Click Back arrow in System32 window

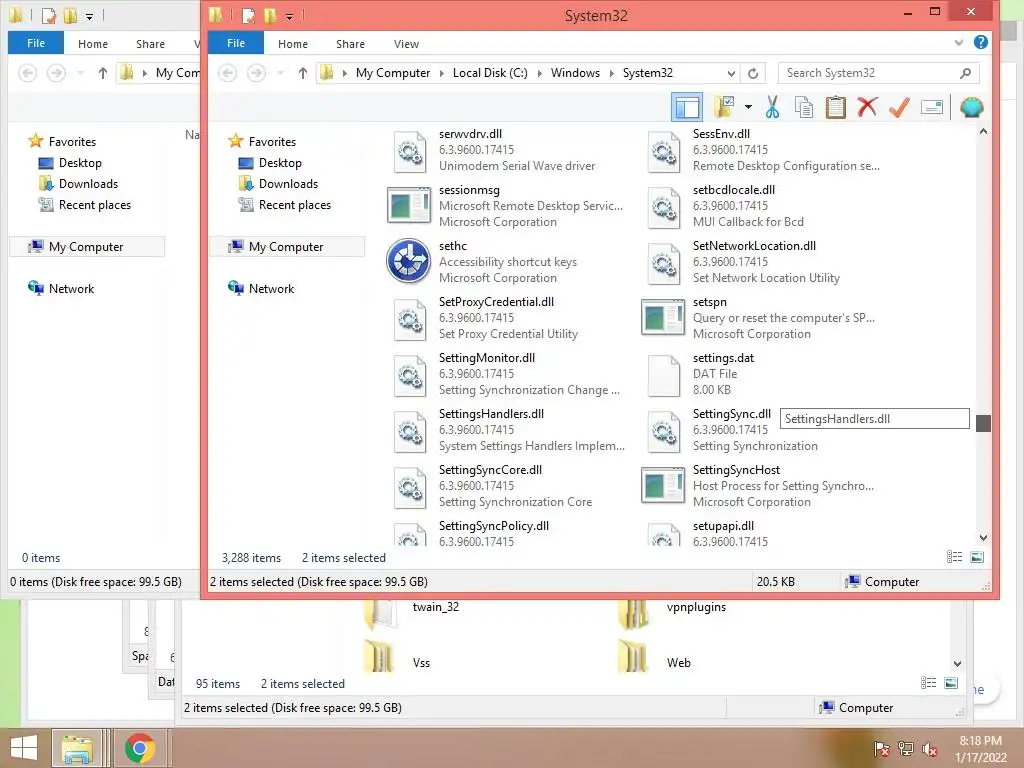click(227, 73)
